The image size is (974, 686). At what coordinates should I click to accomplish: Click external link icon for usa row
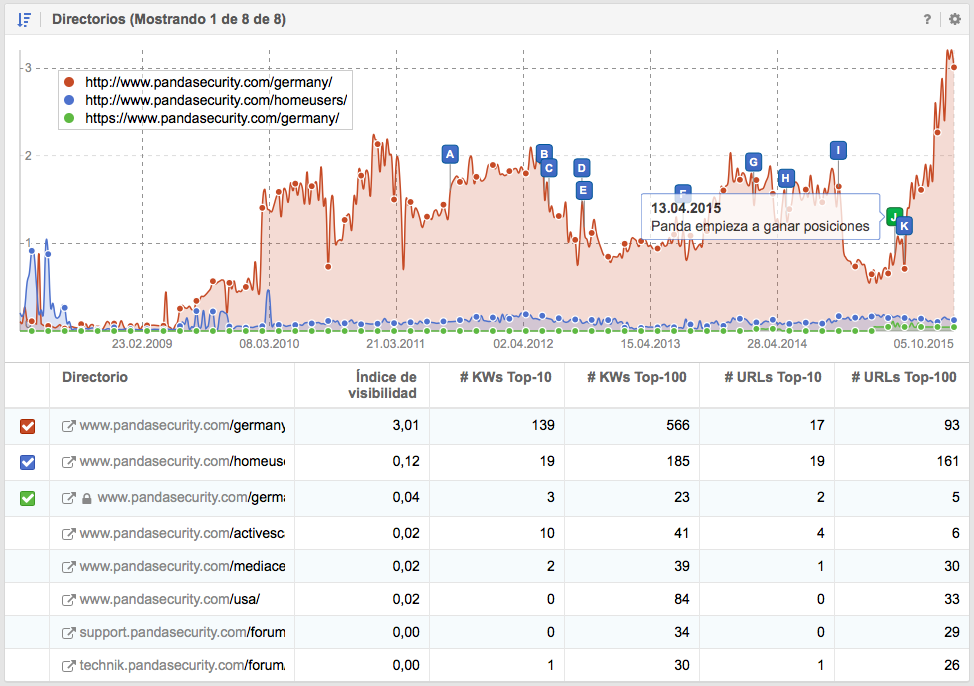pyautogui.click(x=69, y=599)
